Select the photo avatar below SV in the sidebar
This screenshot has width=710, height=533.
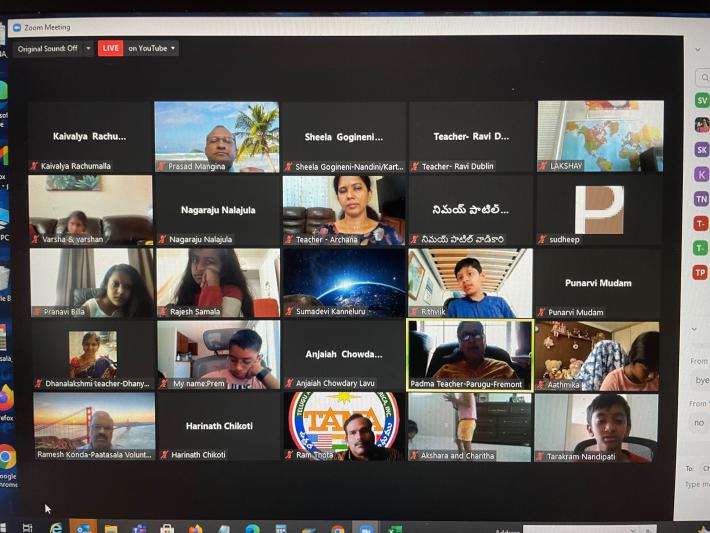702,125
